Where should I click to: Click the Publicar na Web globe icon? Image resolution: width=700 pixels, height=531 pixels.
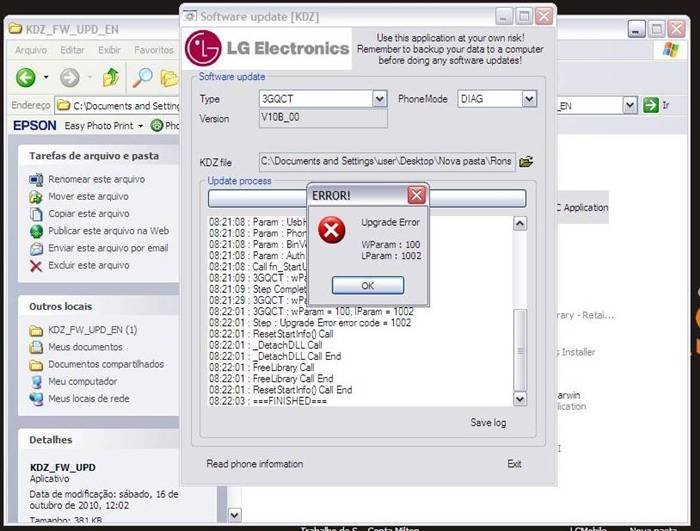pos(36,231)
